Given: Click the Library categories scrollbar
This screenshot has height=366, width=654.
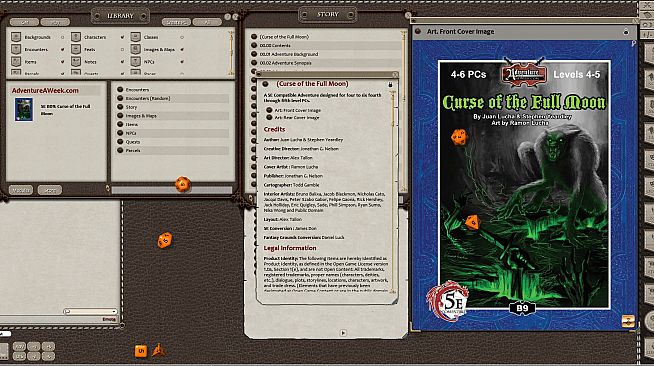Looking at the screenshot, I should point(231,52).
